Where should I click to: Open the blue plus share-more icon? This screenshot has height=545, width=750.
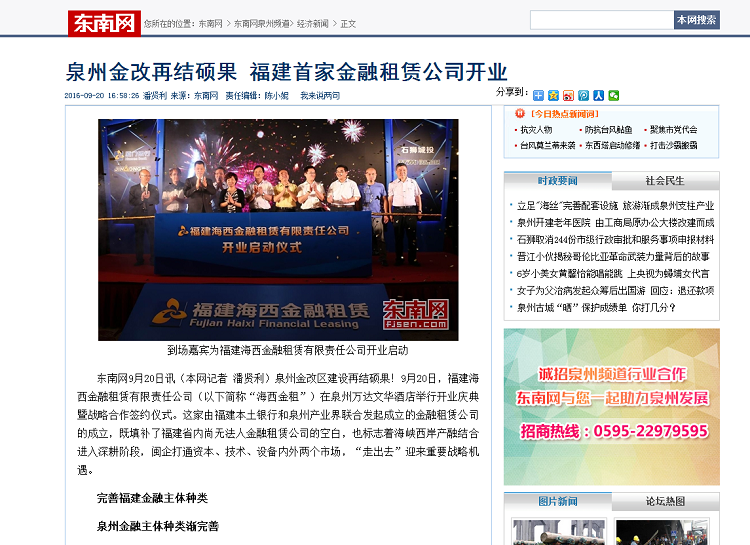coord(538,96)
